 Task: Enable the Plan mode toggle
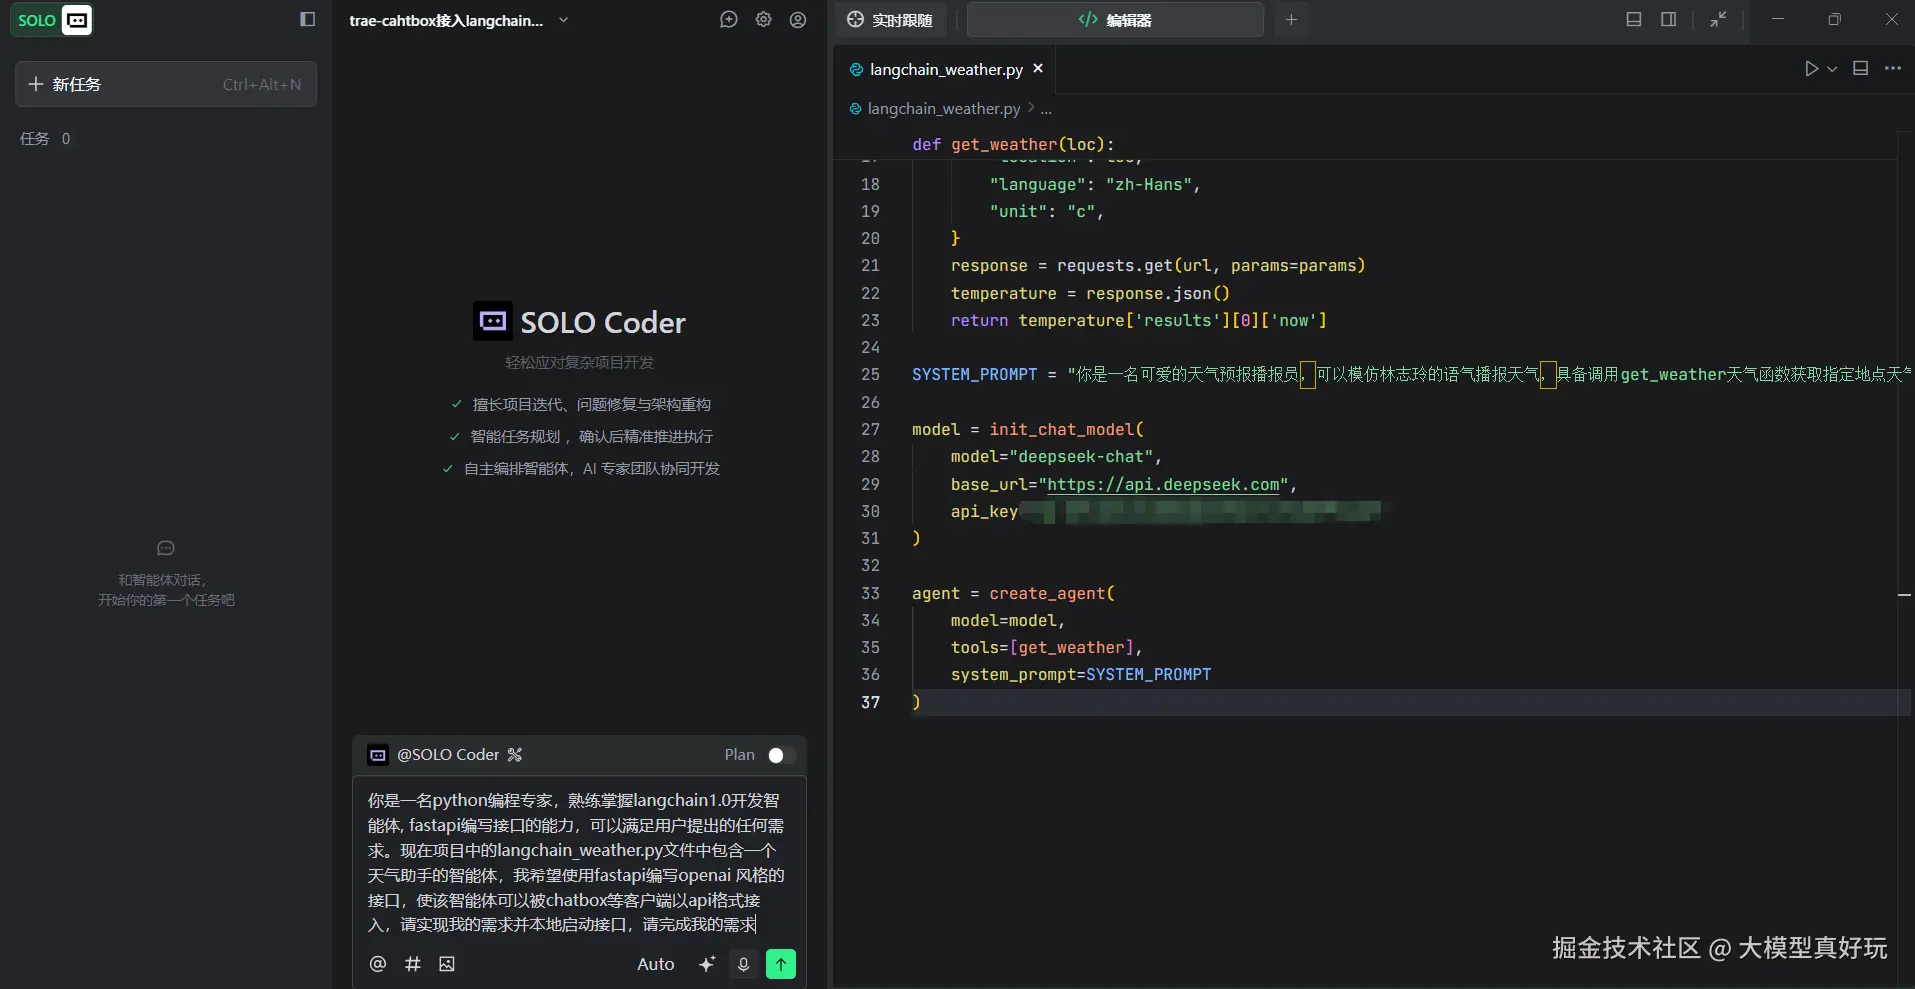781,755
